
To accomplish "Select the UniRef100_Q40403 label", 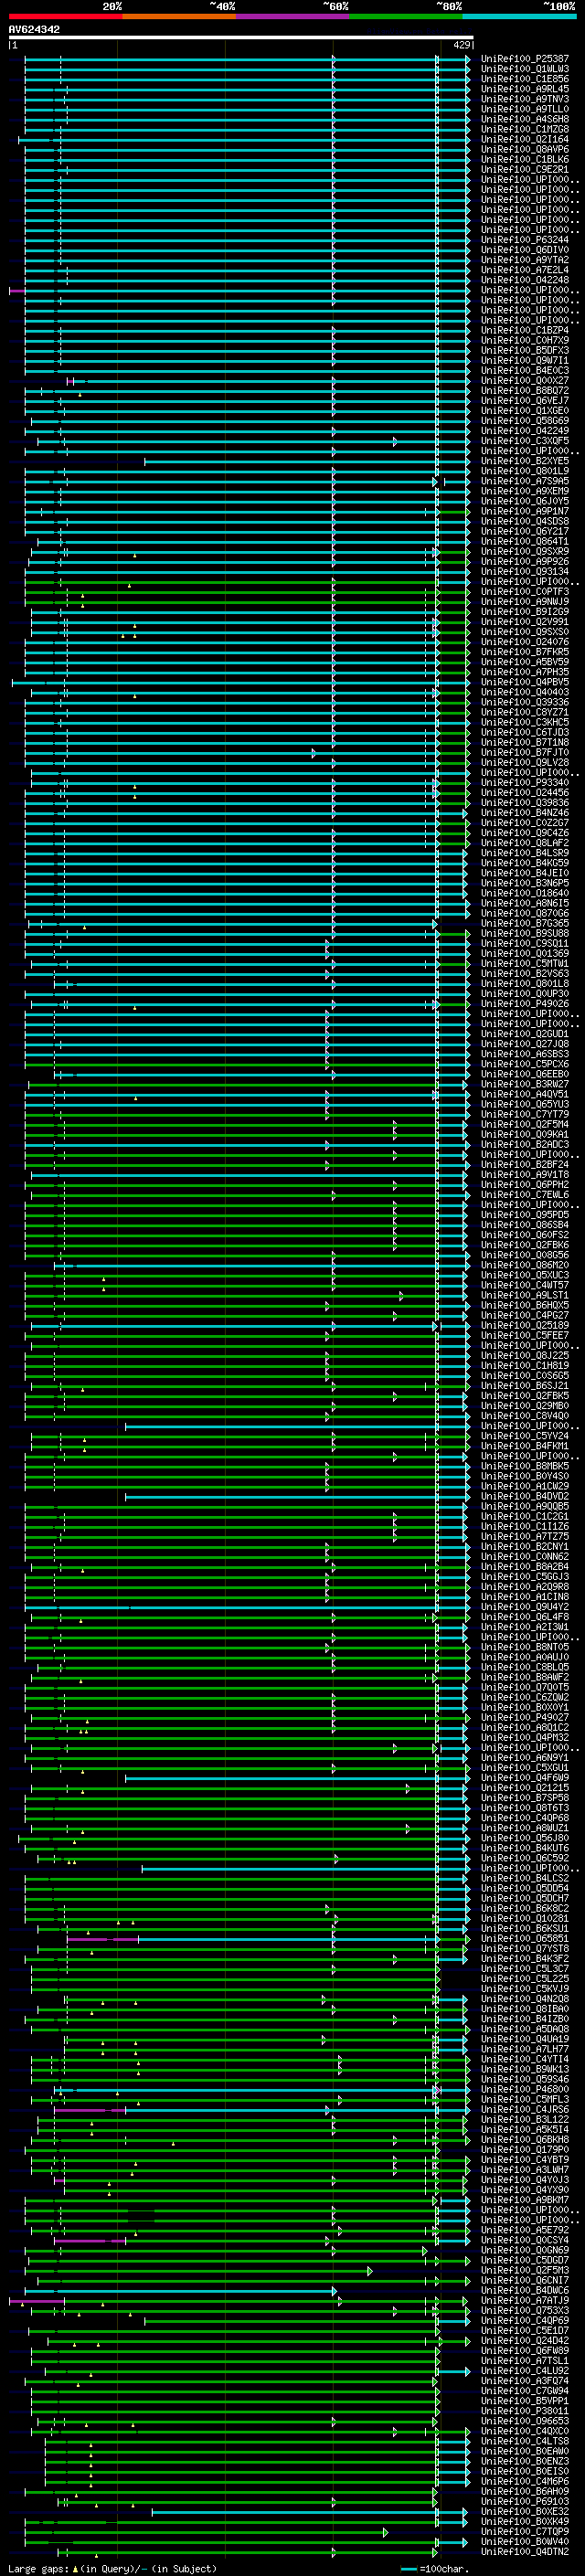I will point(525,692).
